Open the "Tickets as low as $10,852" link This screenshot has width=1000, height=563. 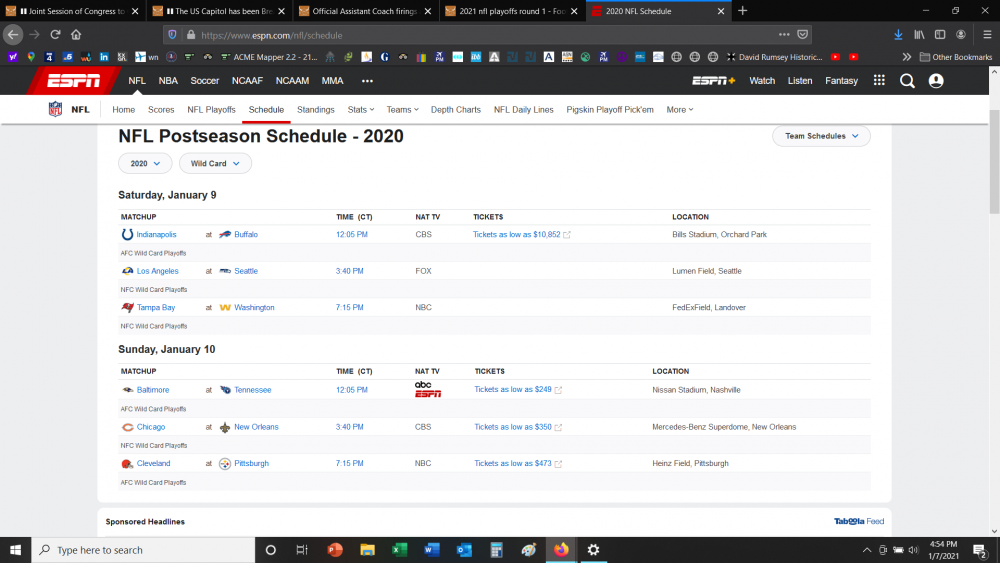click(517, 235)
